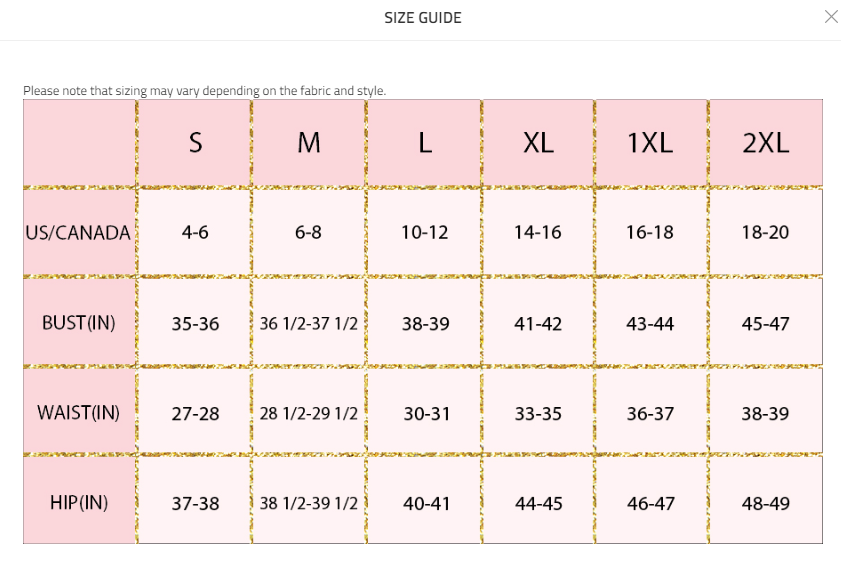Click the WAIST(IN) row label
The image size is (841, 587).
click(x=78, y=413)
